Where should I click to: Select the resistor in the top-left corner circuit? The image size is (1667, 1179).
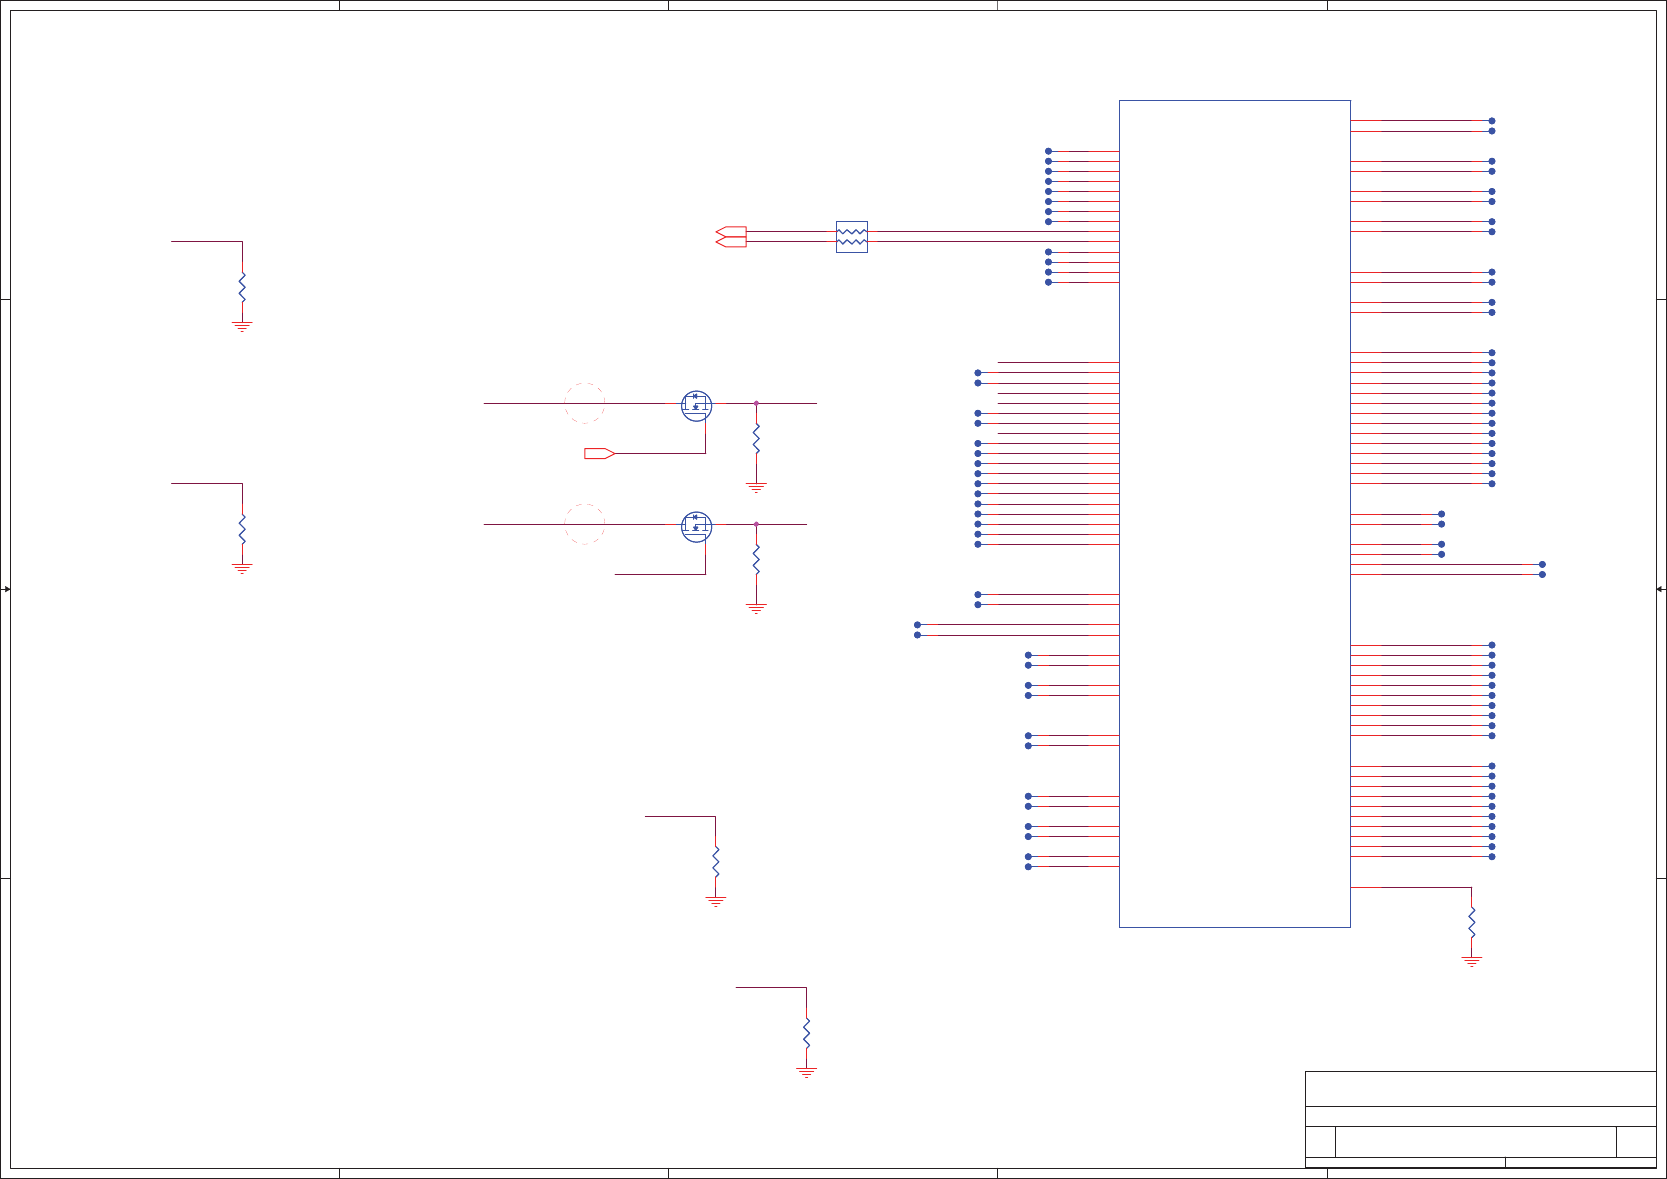[242, 287]
